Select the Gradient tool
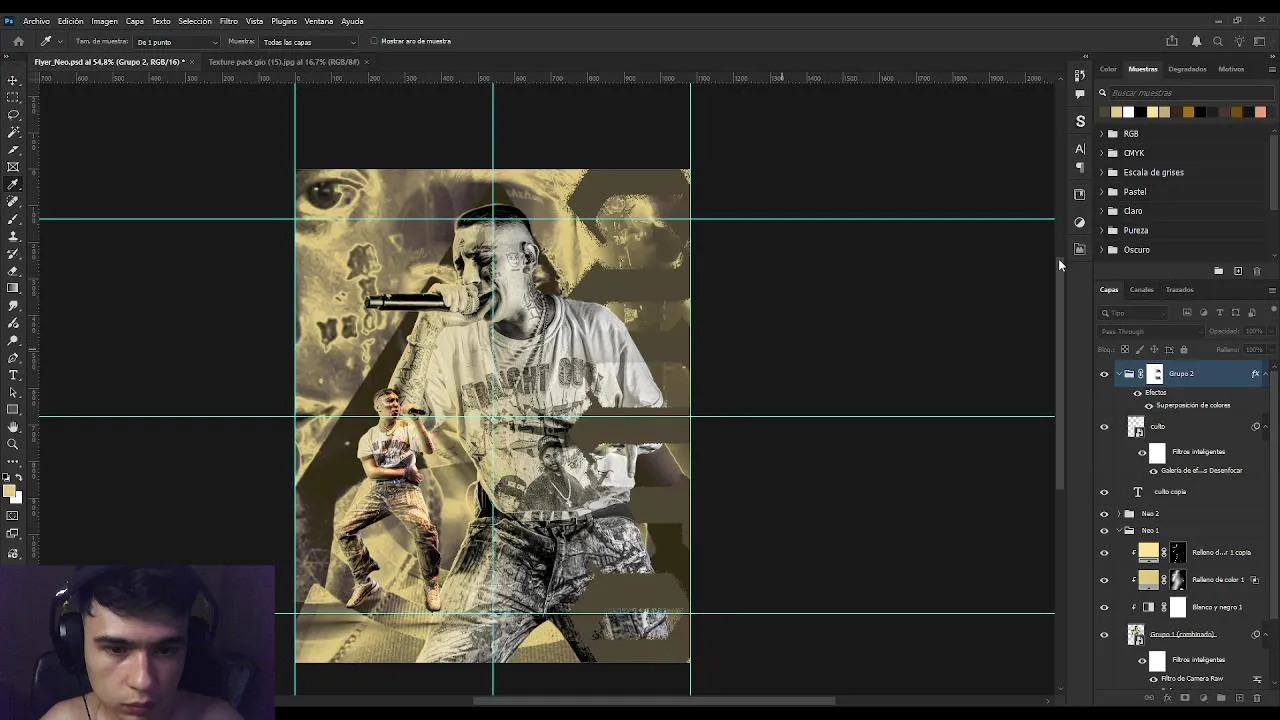 click(13, 288)
